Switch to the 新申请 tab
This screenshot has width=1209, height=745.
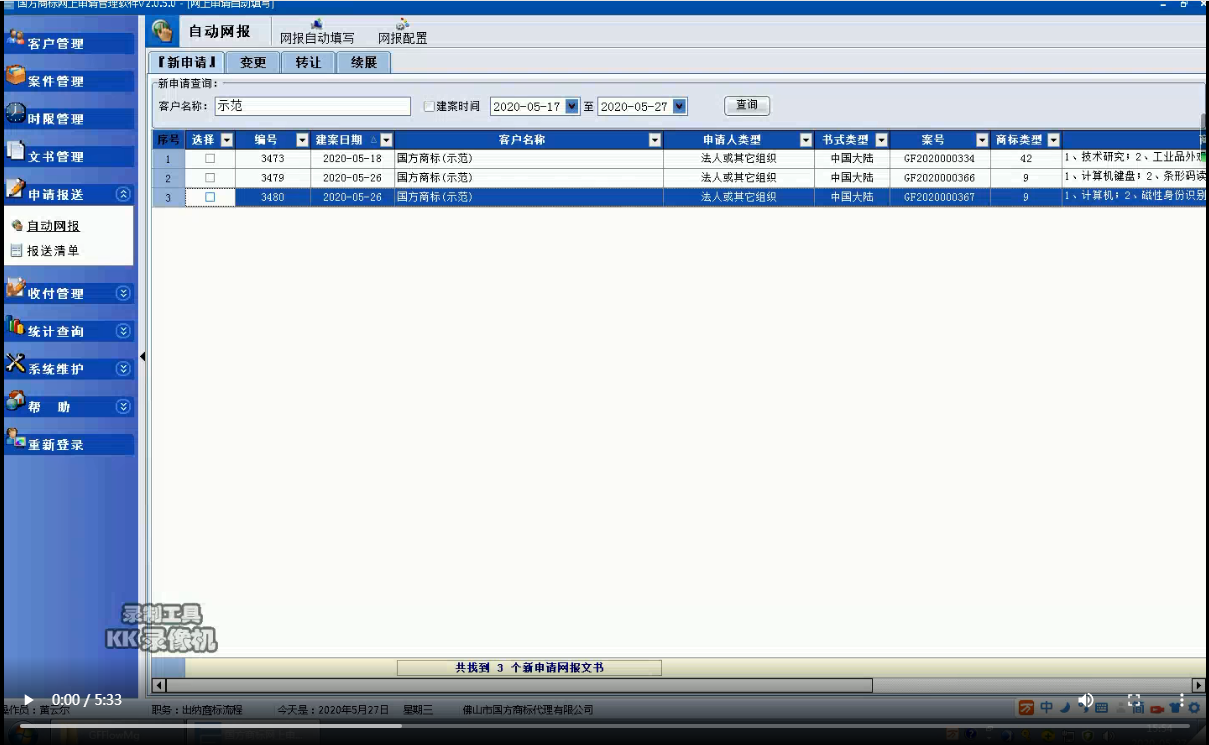click(x=187, y=62)
